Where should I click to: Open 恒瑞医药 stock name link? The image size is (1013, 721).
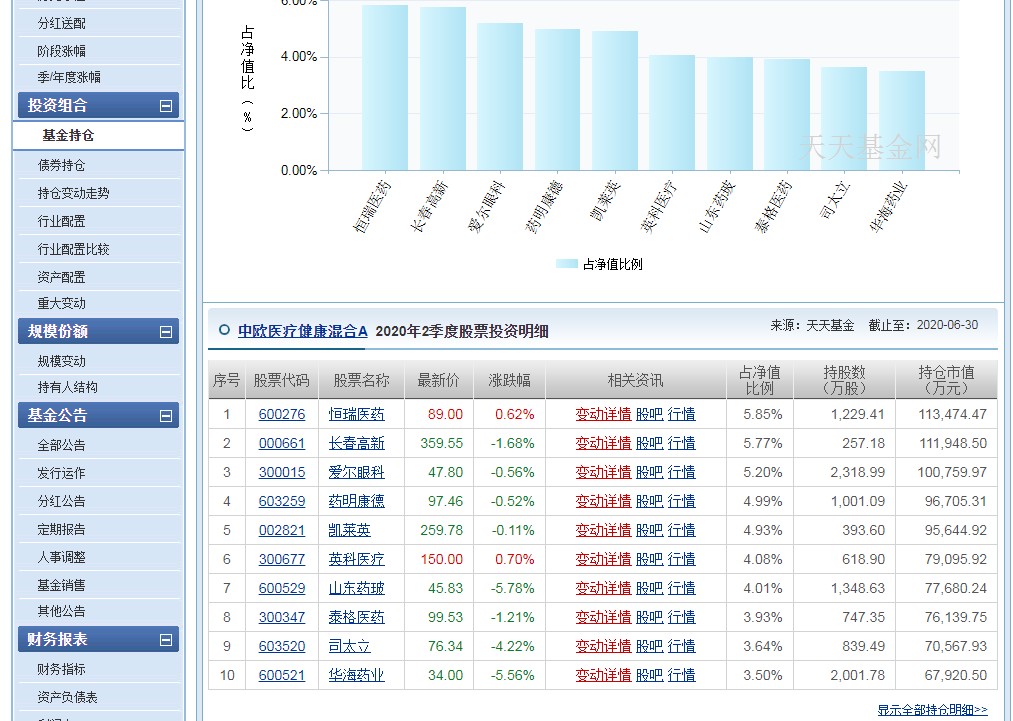pyautogui.click(x=357, y=414)
